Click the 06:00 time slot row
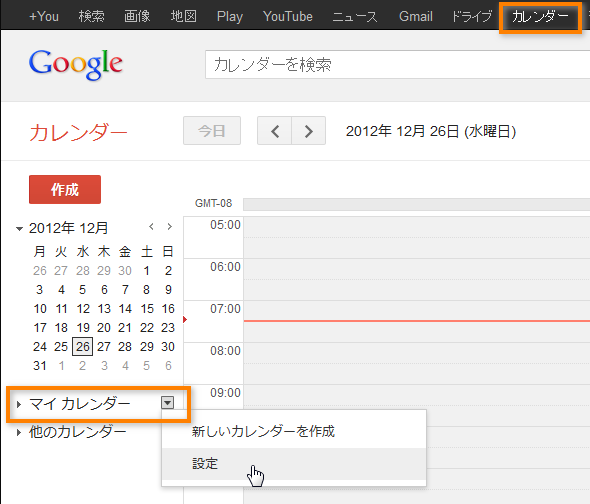The image size is (590, 504). pos(417,279)
